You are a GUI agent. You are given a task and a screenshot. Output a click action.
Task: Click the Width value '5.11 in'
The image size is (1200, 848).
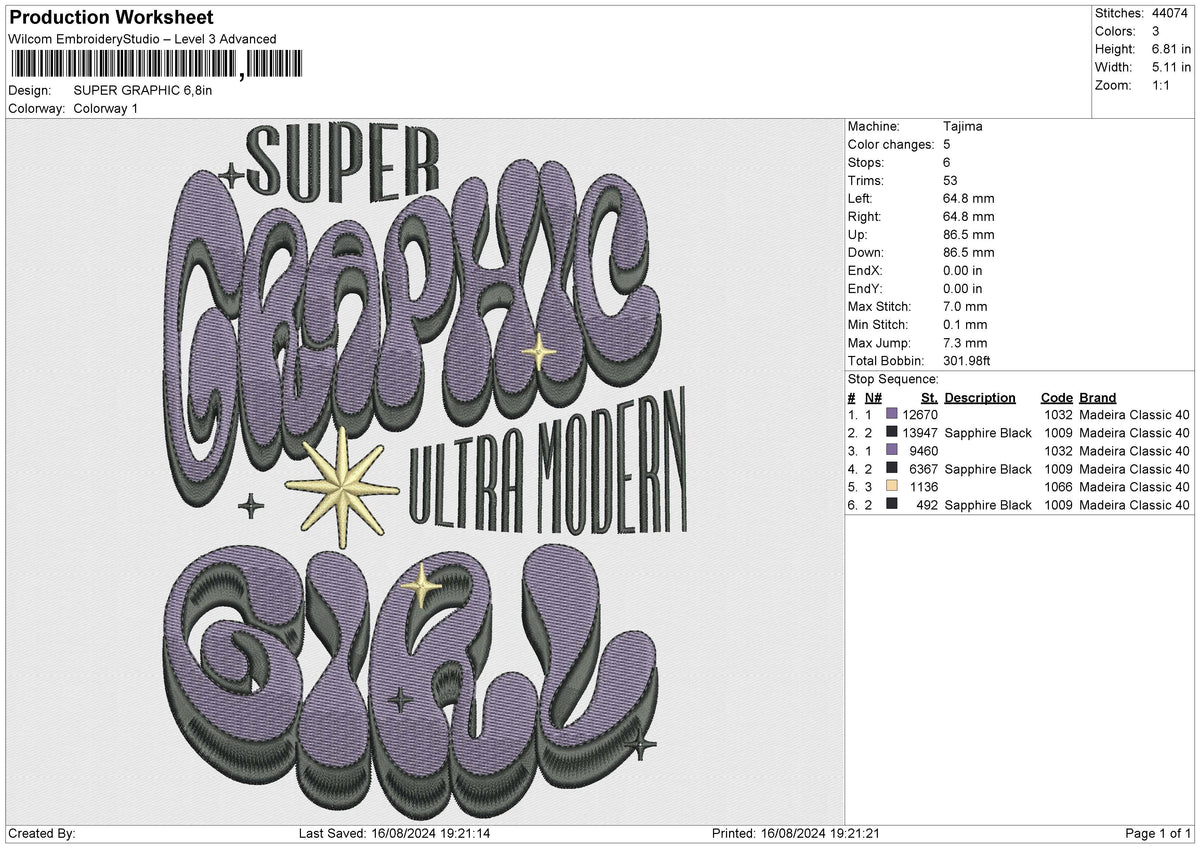(x=1171, y=67)
